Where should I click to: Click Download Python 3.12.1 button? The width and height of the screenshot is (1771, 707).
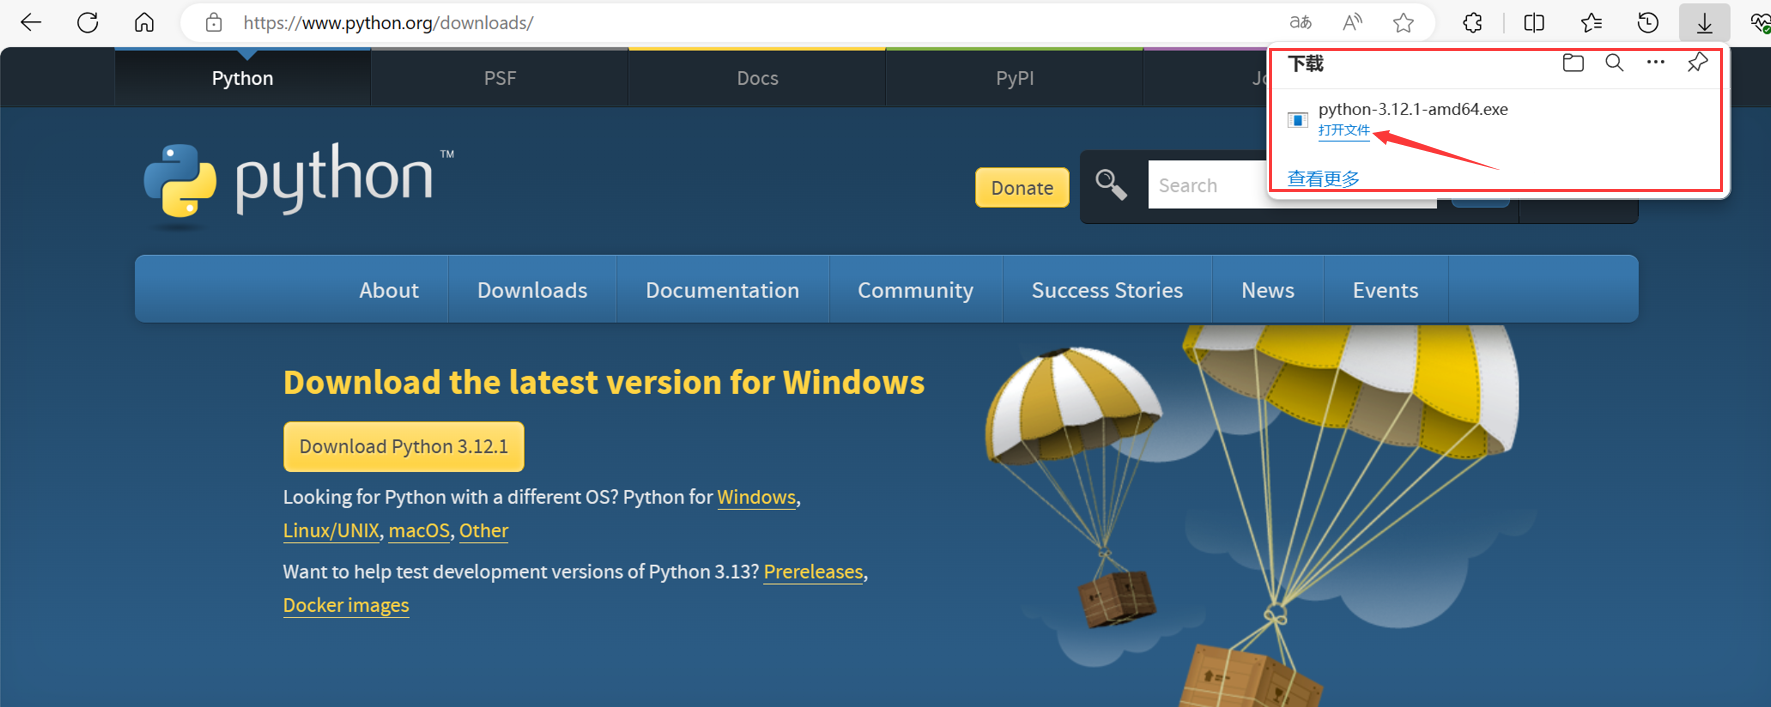pyautogui.click(x=403, y=447)
